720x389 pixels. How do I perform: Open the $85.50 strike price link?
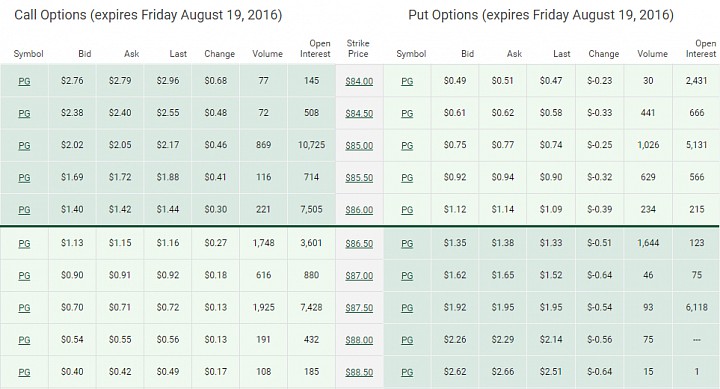[359, 178]
